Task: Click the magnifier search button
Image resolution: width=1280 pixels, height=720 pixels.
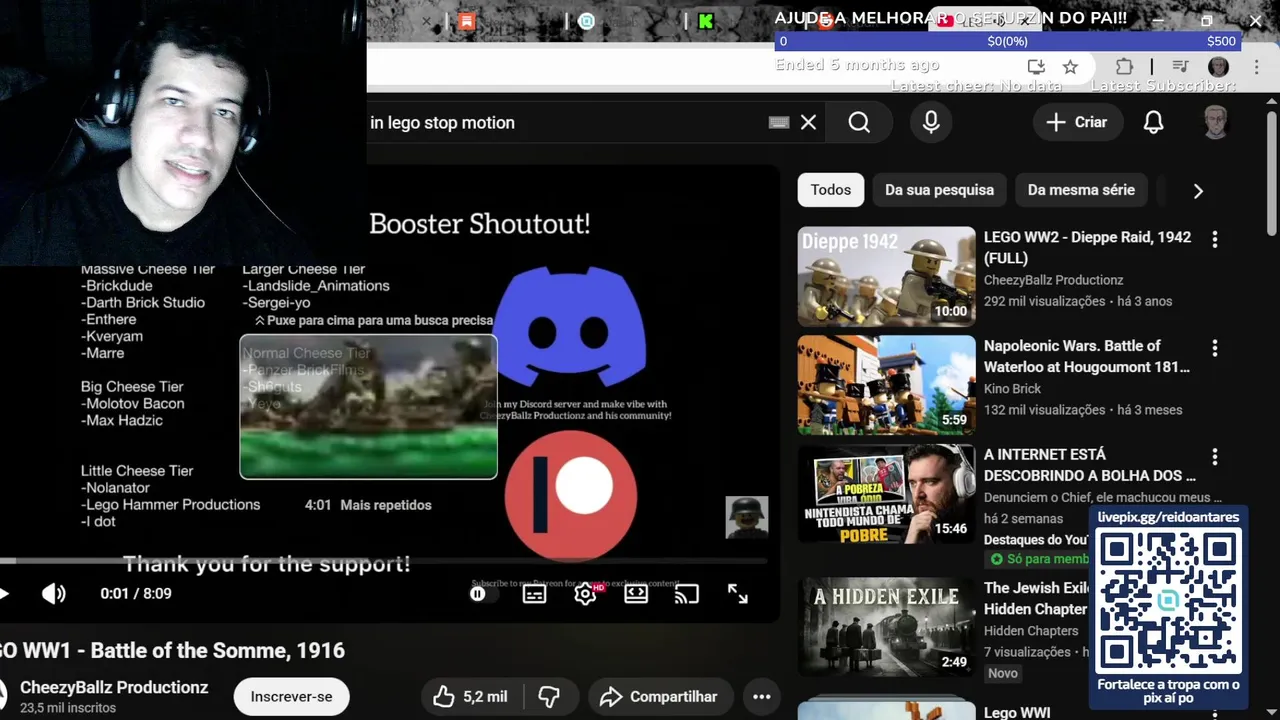Action: (x=859, y=122)
